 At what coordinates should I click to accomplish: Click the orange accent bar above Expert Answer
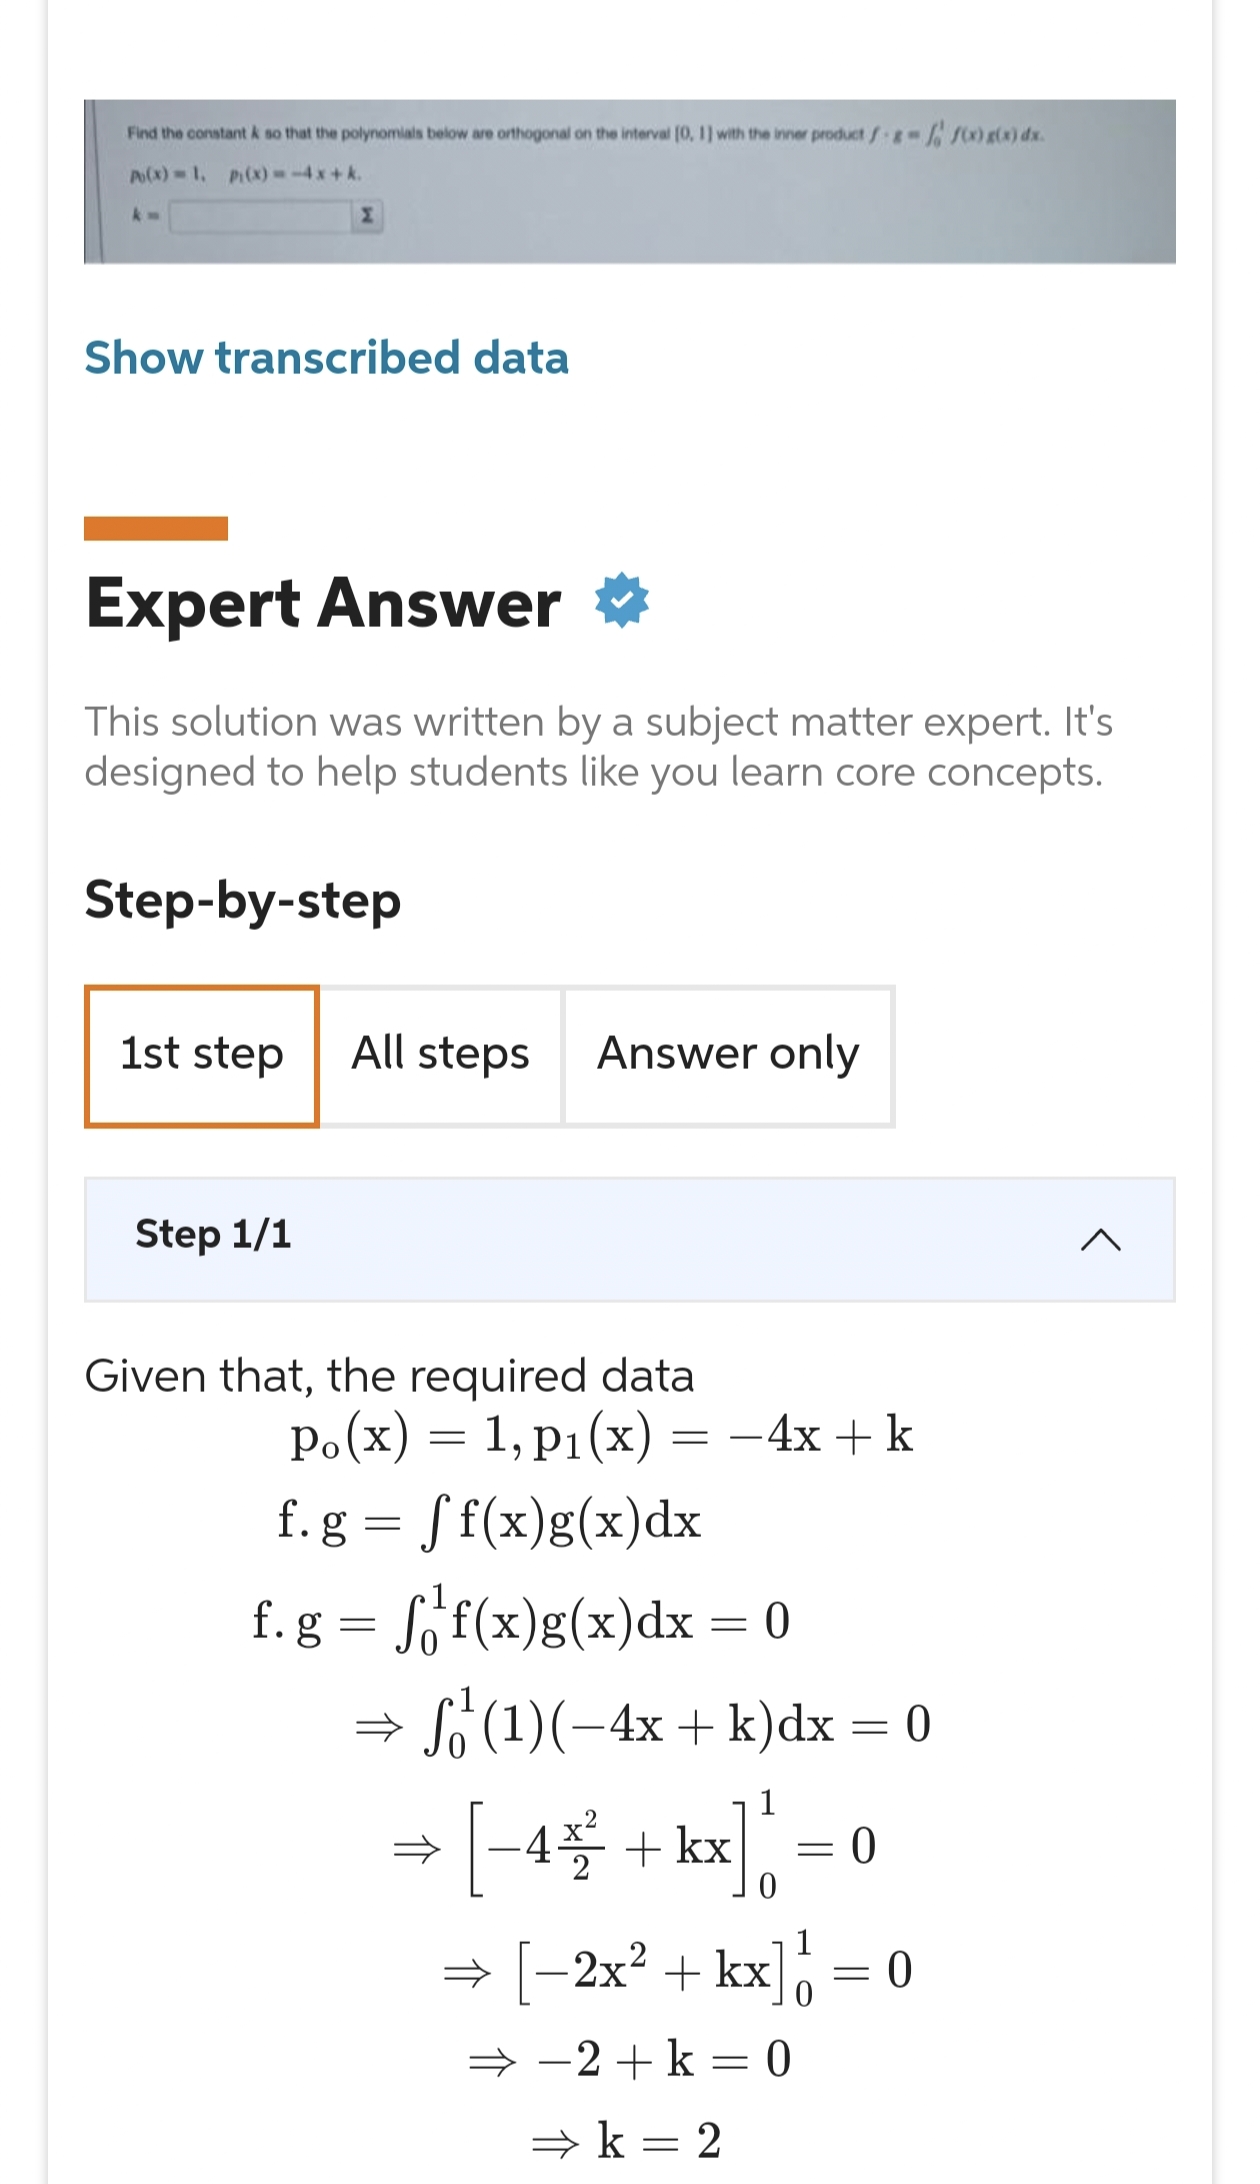coord(156,527)
